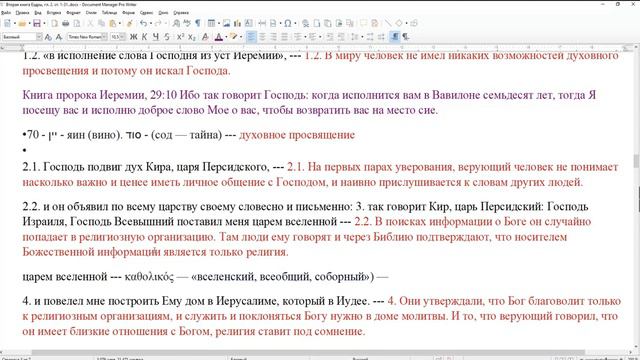Image resolution: width=640 pixels, height=360 pixels.
Task: Toggle Bold (Ж) formatting
Action: tap(133, 37)
